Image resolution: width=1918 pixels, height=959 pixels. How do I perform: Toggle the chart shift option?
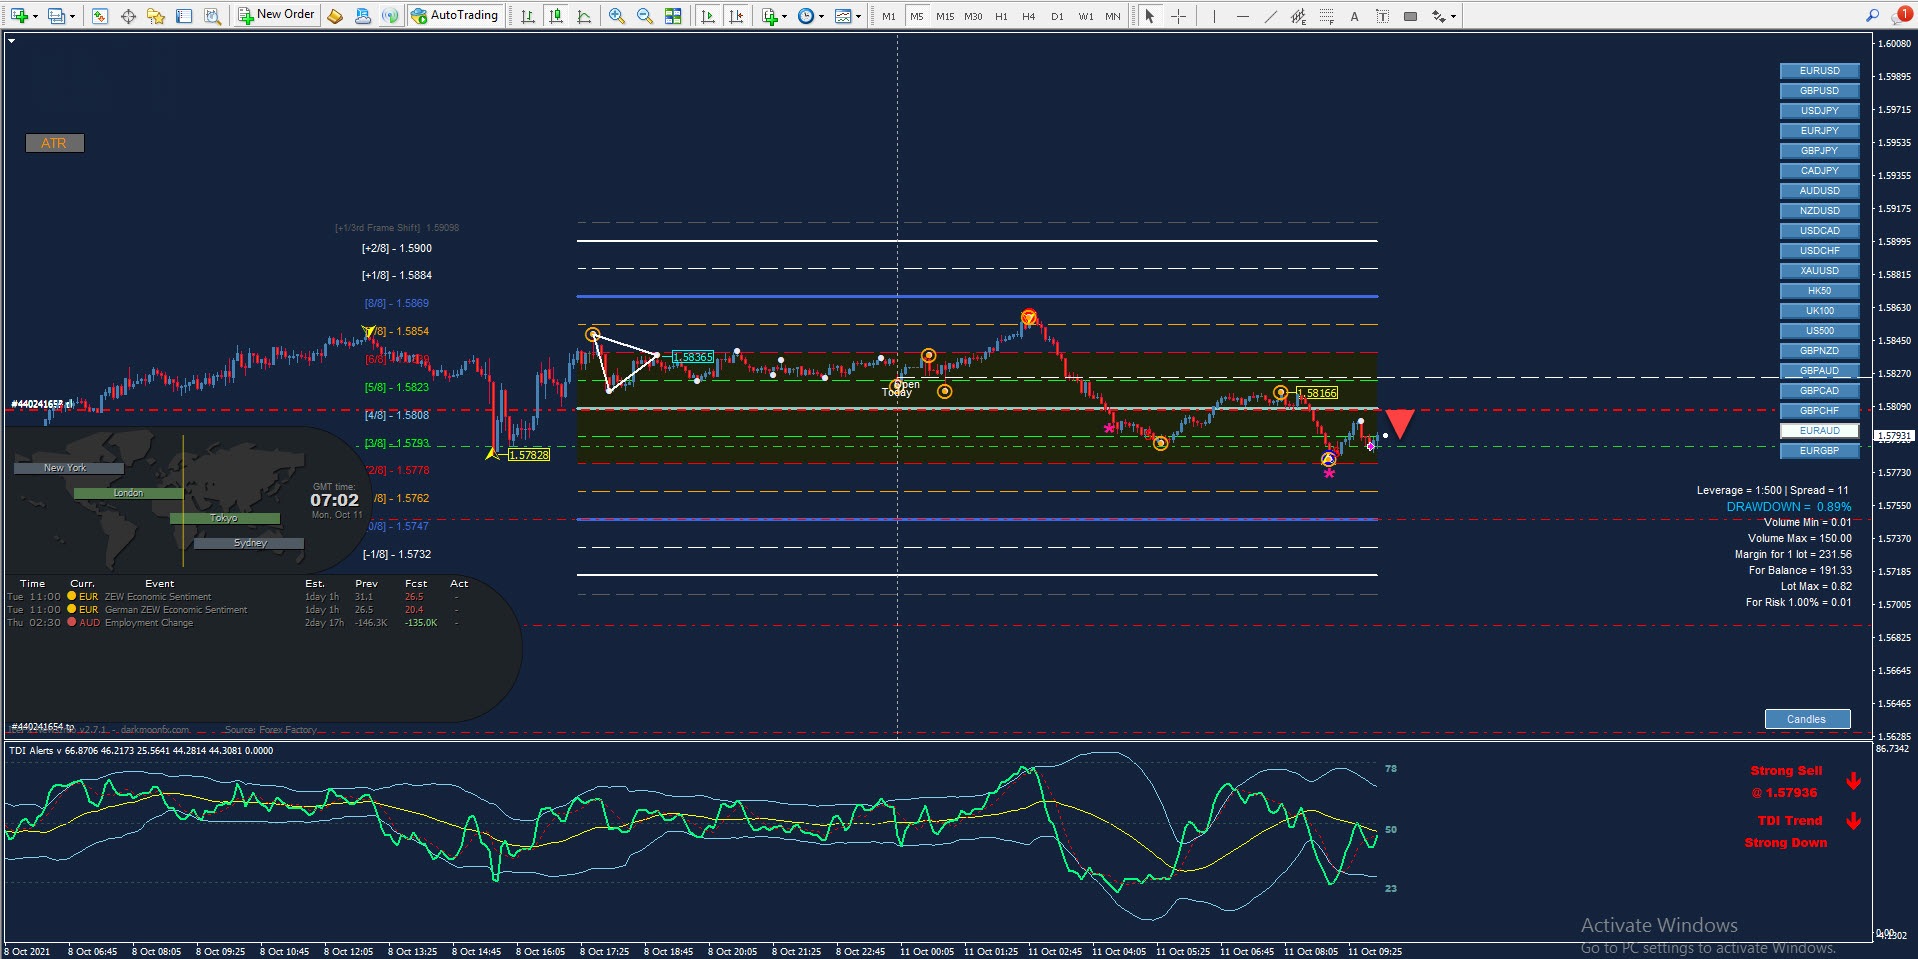(x=736, y=16)
